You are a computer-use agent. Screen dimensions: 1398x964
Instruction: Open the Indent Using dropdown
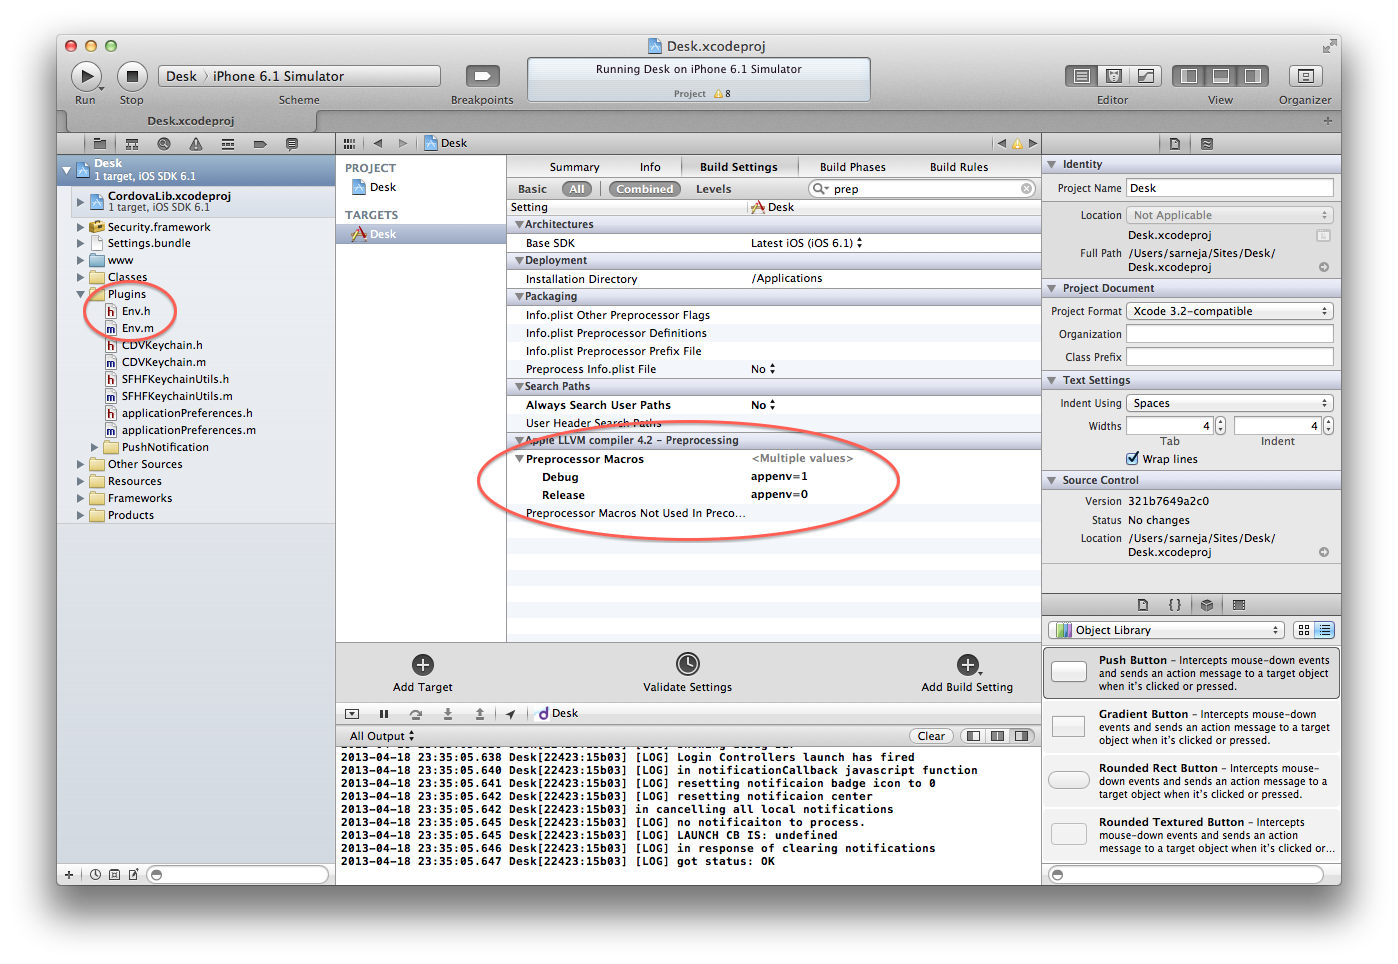click(x=1230, y=403)
